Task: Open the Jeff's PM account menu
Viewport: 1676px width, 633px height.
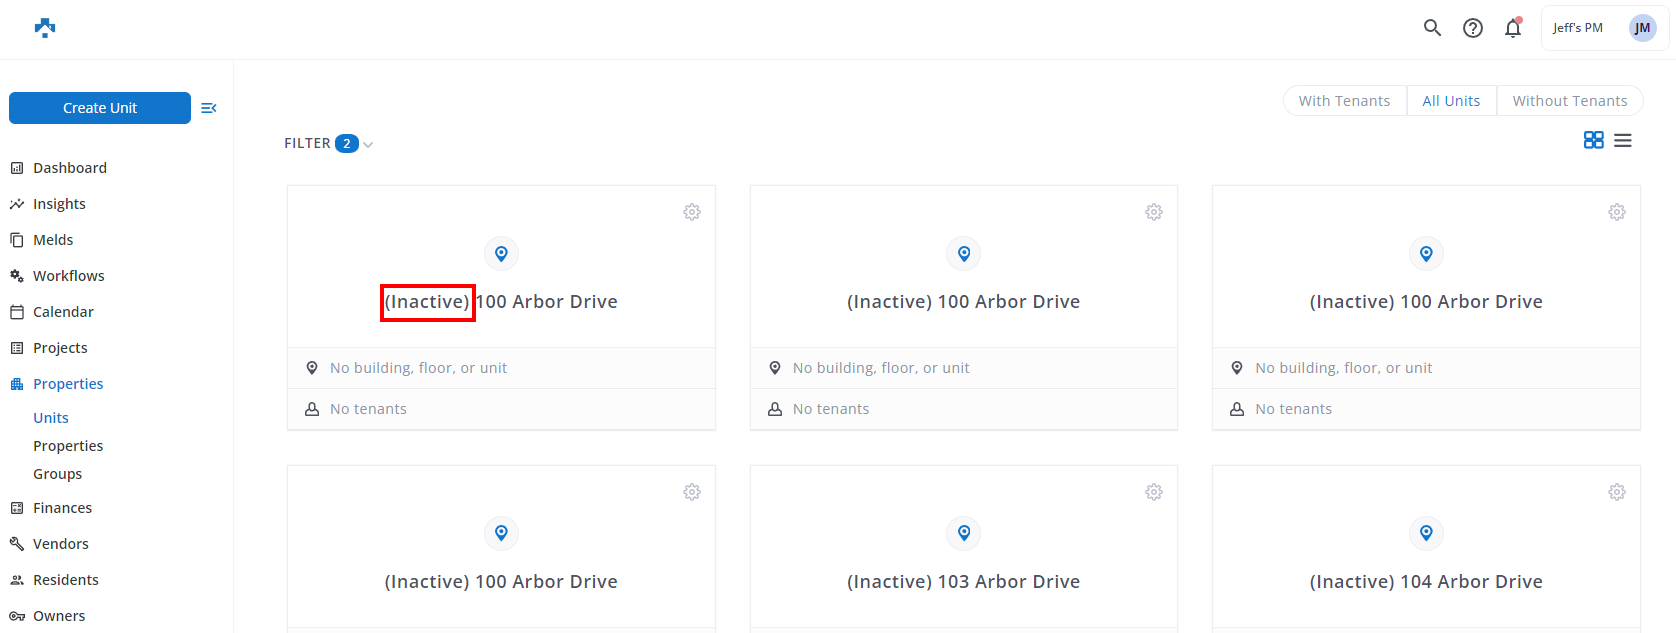Action: [1604, 28]
